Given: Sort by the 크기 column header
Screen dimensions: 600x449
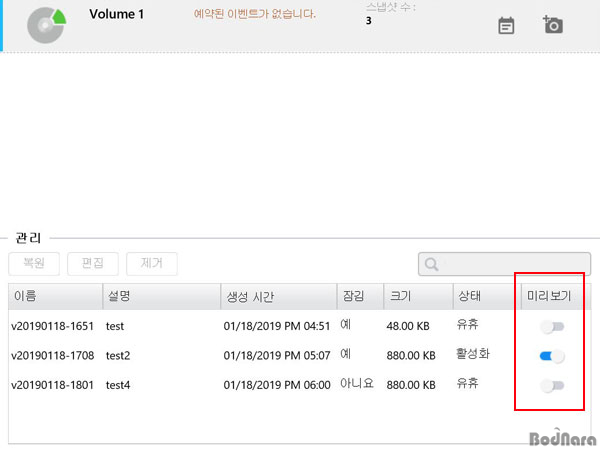Looking at the screenshot, I should [x=419, y=296].
